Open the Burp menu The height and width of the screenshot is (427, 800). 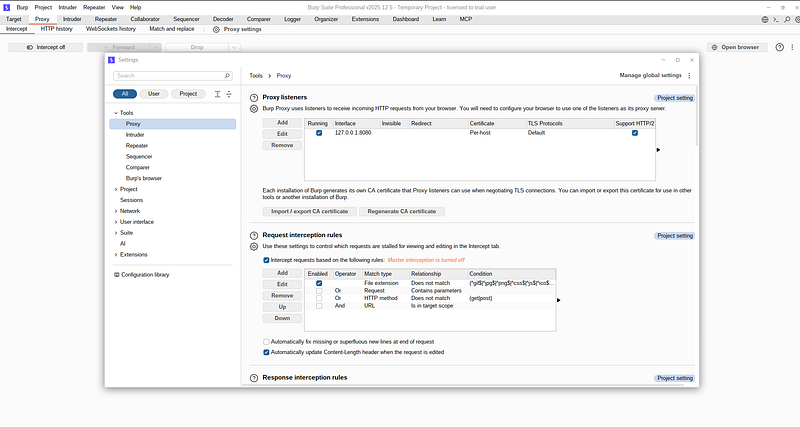click(x=22, y=8)
